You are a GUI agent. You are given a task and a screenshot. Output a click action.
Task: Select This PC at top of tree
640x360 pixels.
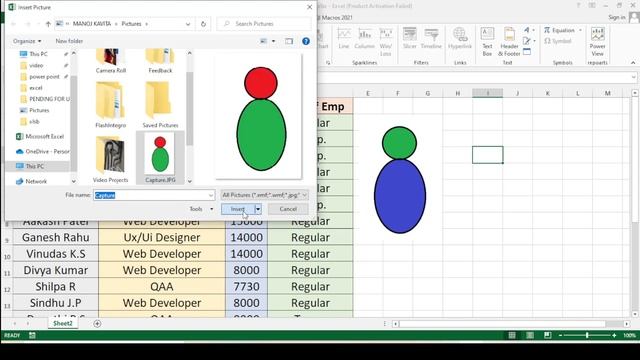click(38, 54)
